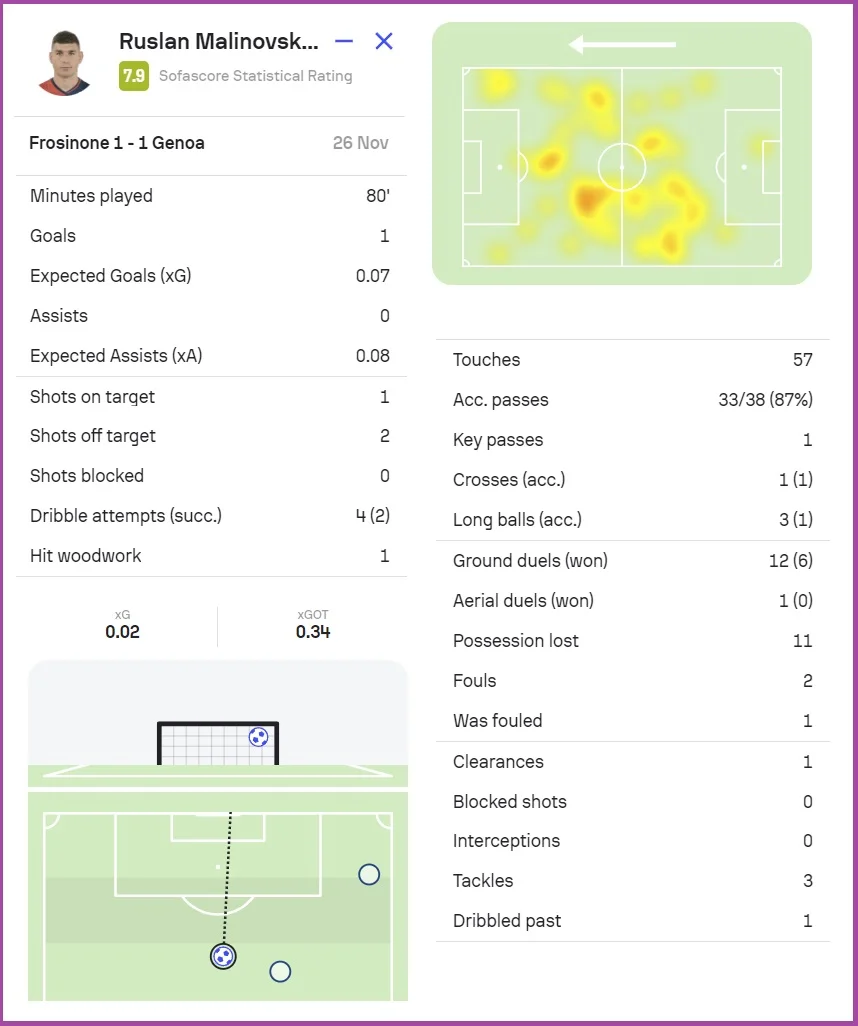Select the Ground duels (won) row
This screenshot has height=1026, width=858.
[x=632, y=561]
